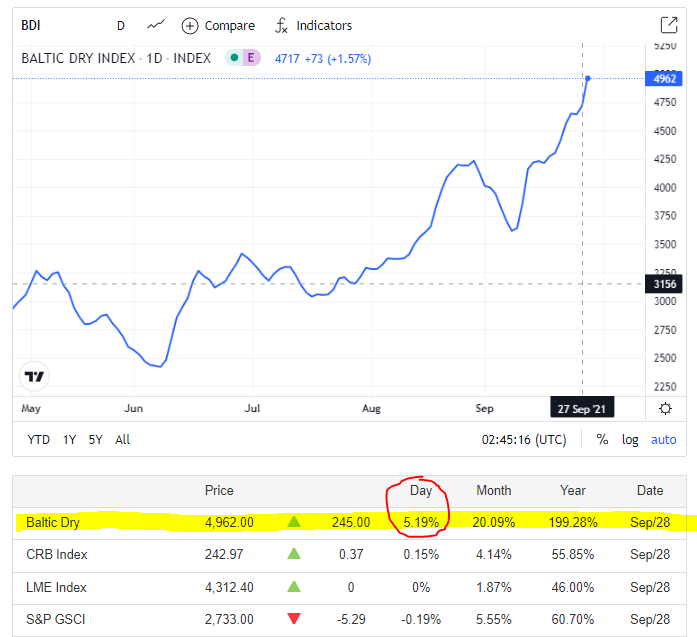
Task: Click the black 3156 crosshair price label
Action: tap(664, 284)
